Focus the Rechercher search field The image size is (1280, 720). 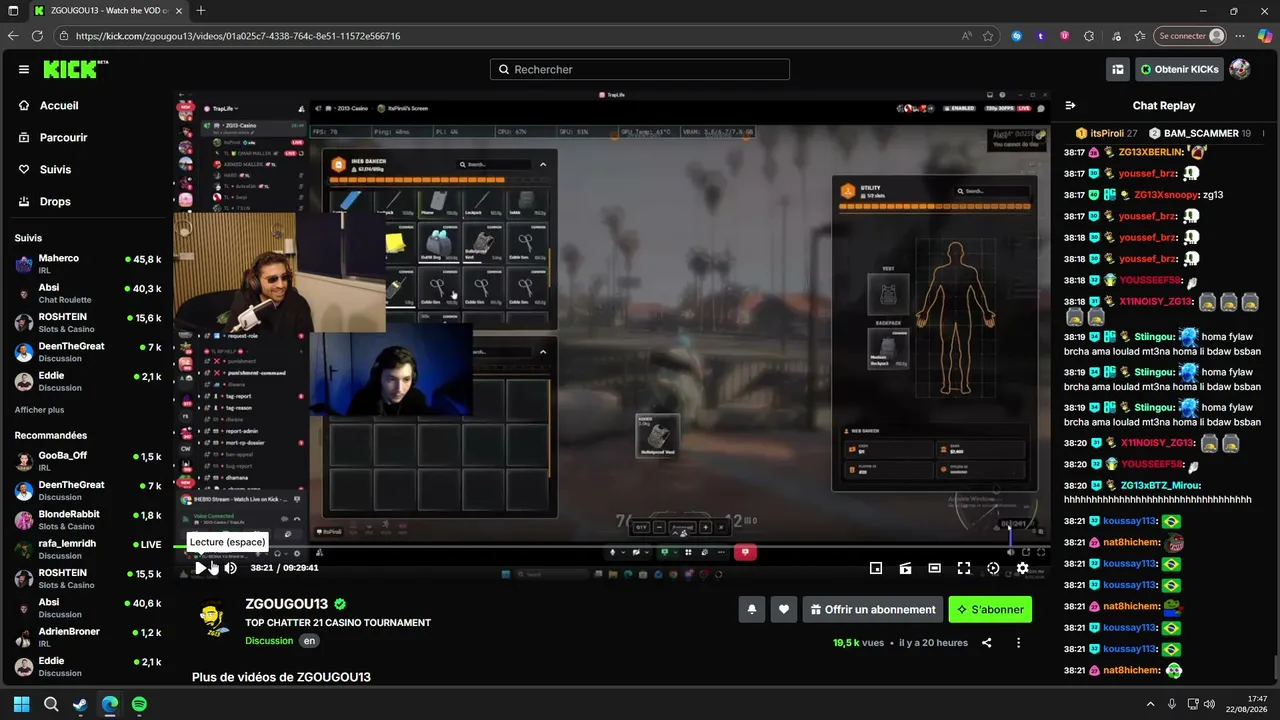640,70
